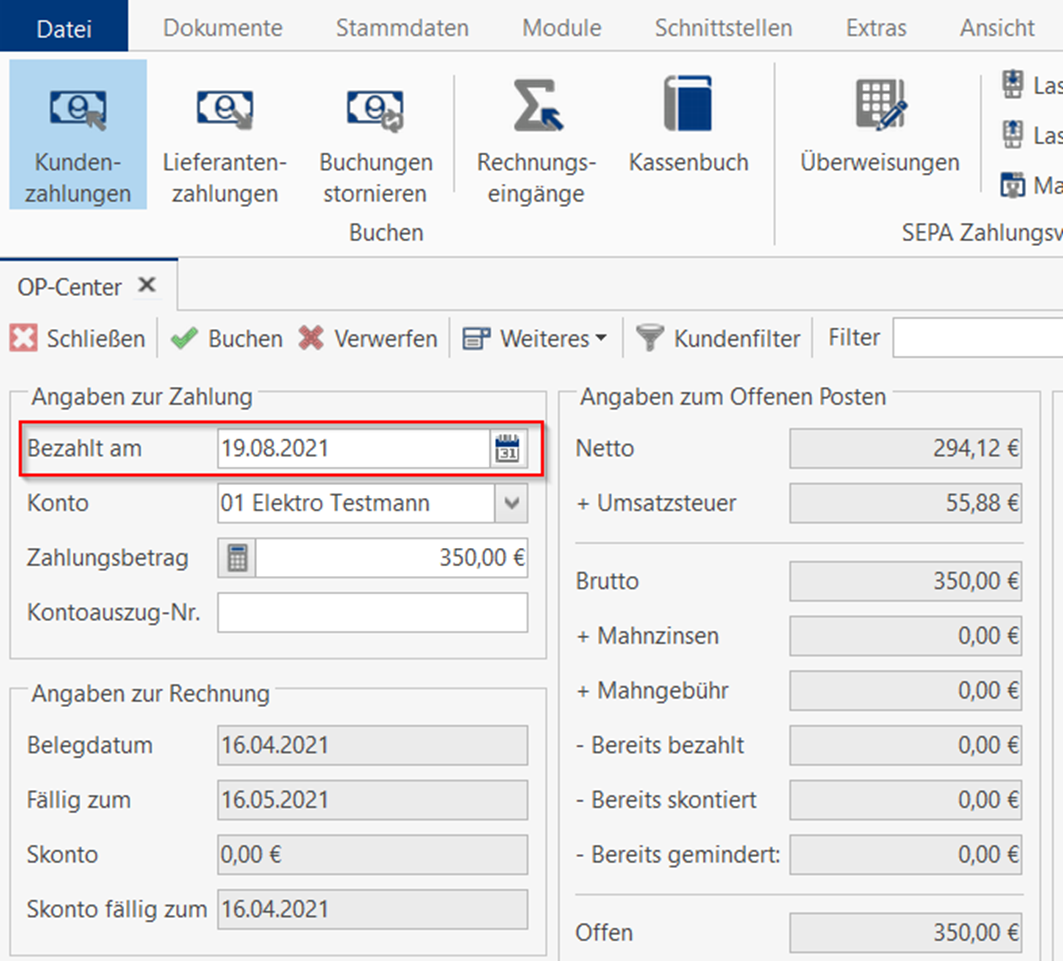The width and height of the screenshot is (1063, 961).
Task: Open calendar picker for Bezahlt am
Action: (x=508, y=449)
